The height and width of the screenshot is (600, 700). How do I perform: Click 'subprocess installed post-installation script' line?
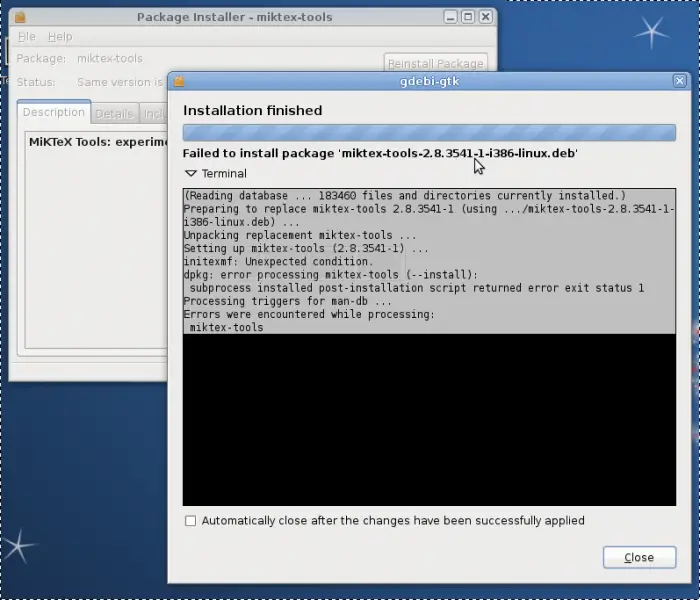(x=417, y=288)
